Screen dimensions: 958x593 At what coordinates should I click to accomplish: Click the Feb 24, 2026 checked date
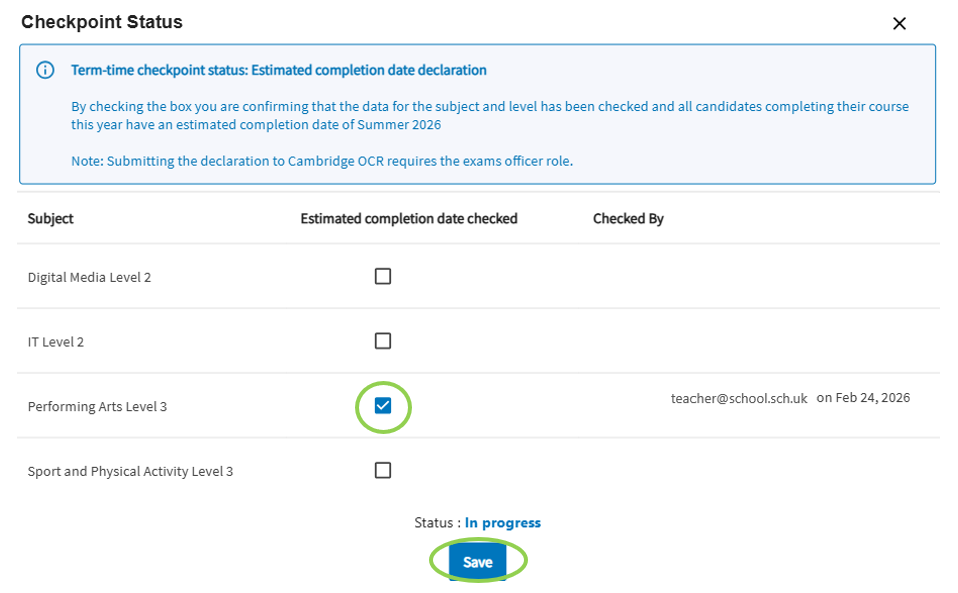(x=863, y=398)
